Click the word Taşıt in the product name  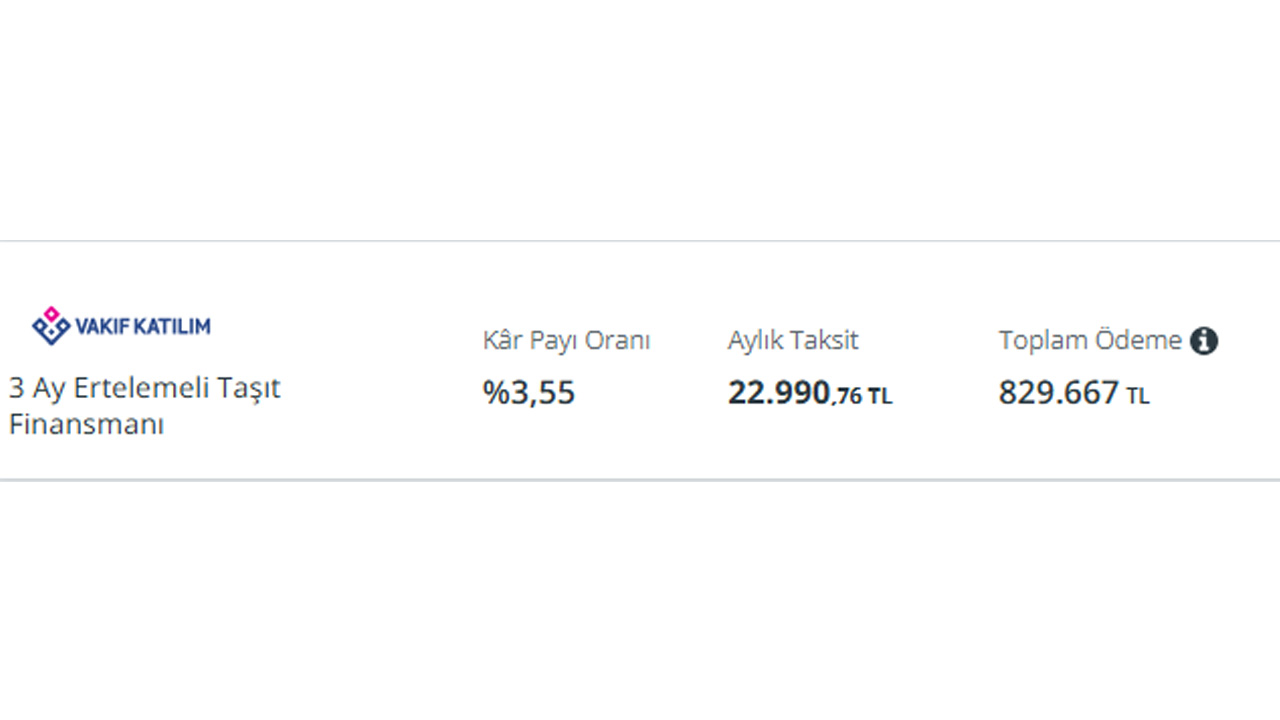(x=248, y=388)
